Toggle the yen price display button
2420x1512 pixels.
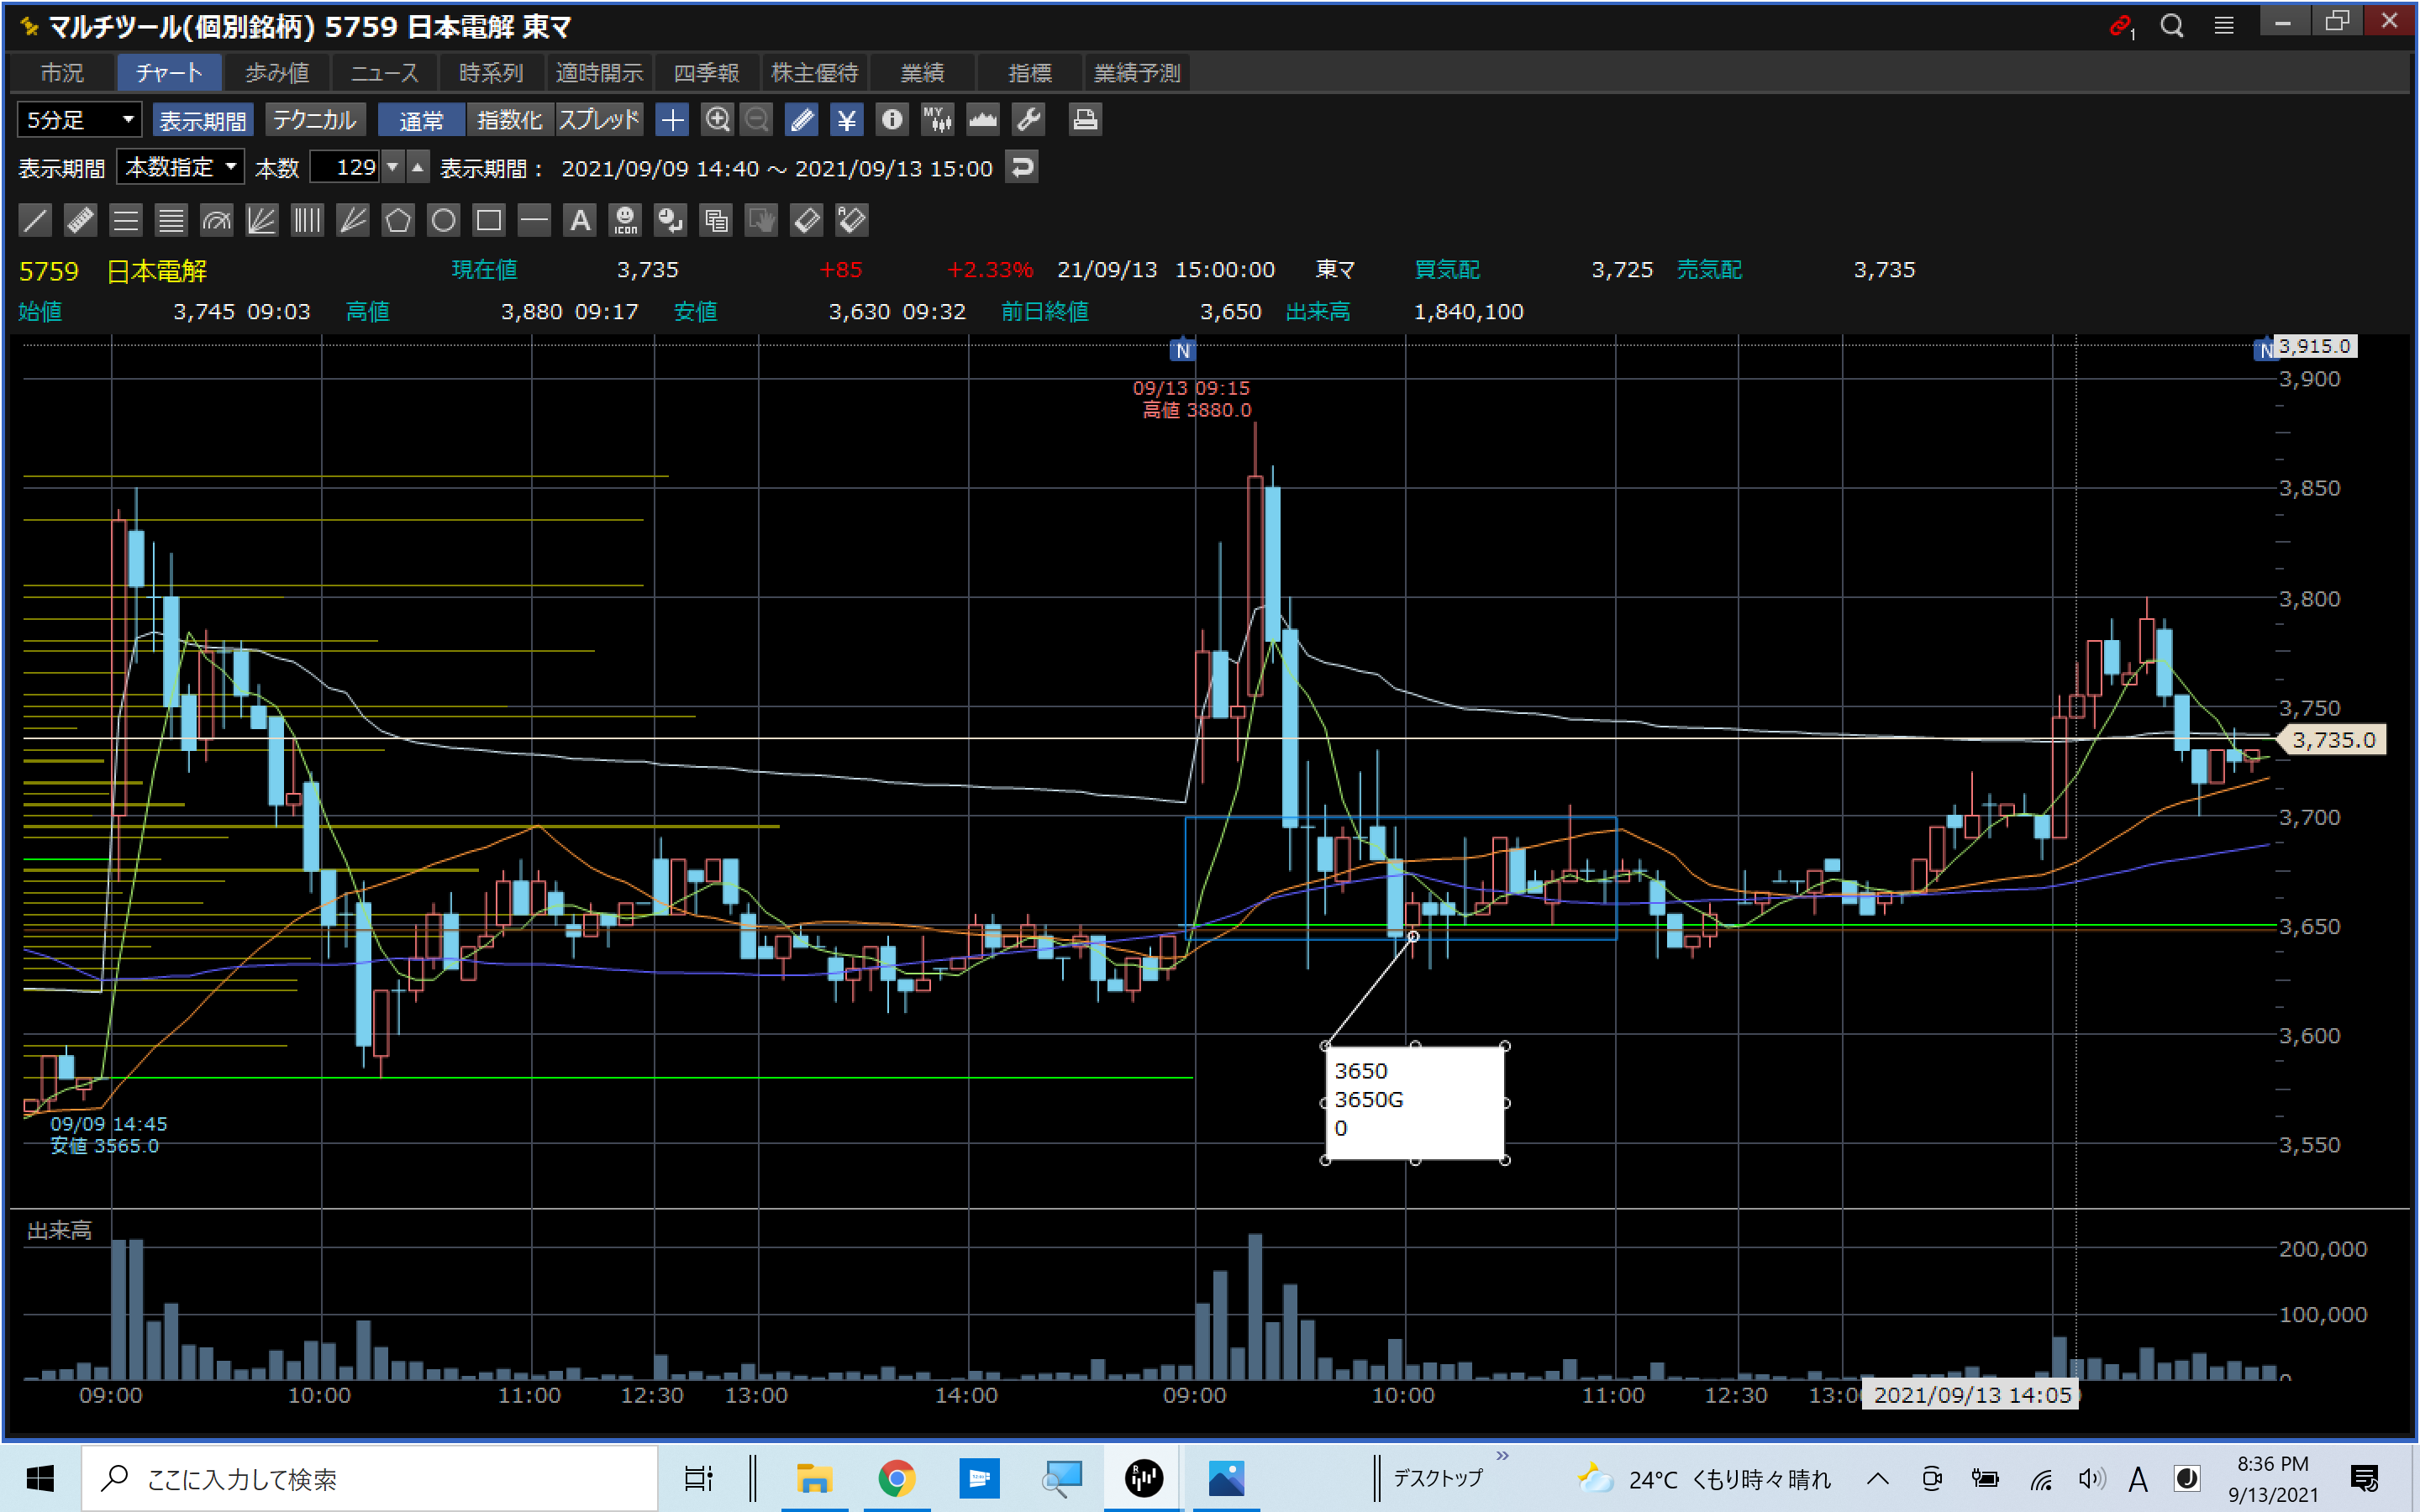[x=847, y=120]
